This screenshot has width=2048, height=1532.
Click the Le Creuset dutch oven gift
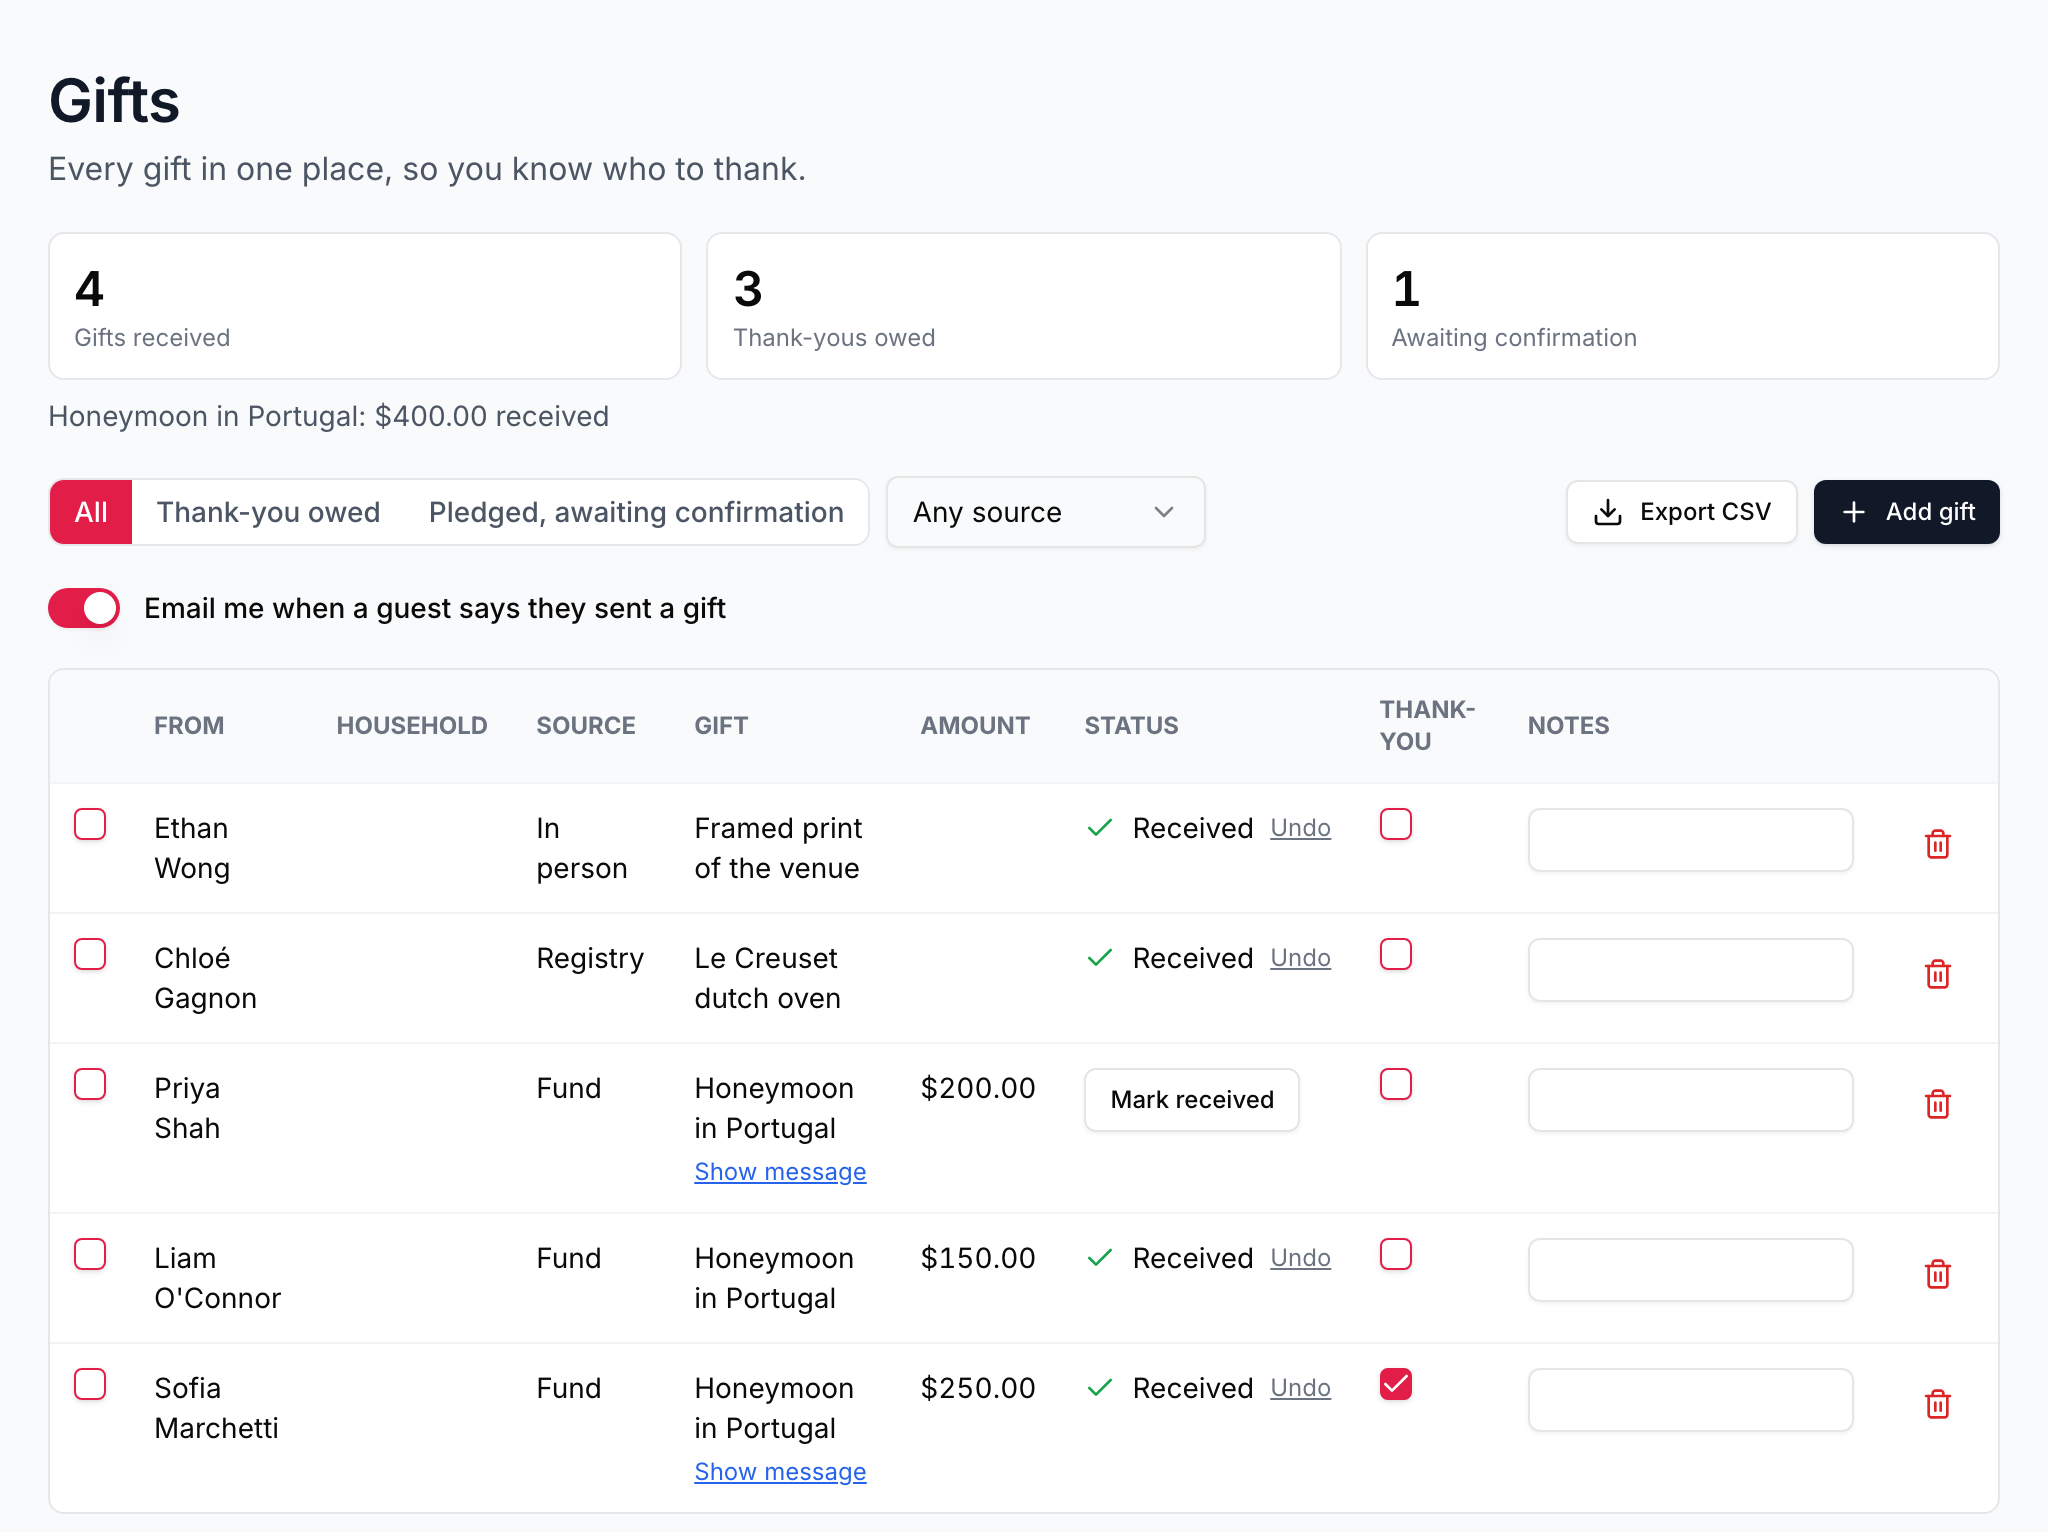[768, 978]
